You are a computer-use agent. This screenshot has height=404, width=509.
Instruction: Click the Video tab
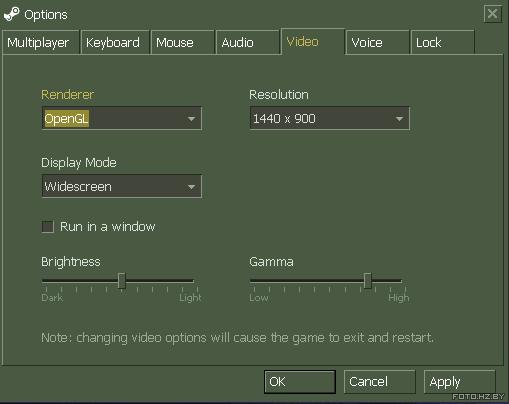[x=313, y=41]
